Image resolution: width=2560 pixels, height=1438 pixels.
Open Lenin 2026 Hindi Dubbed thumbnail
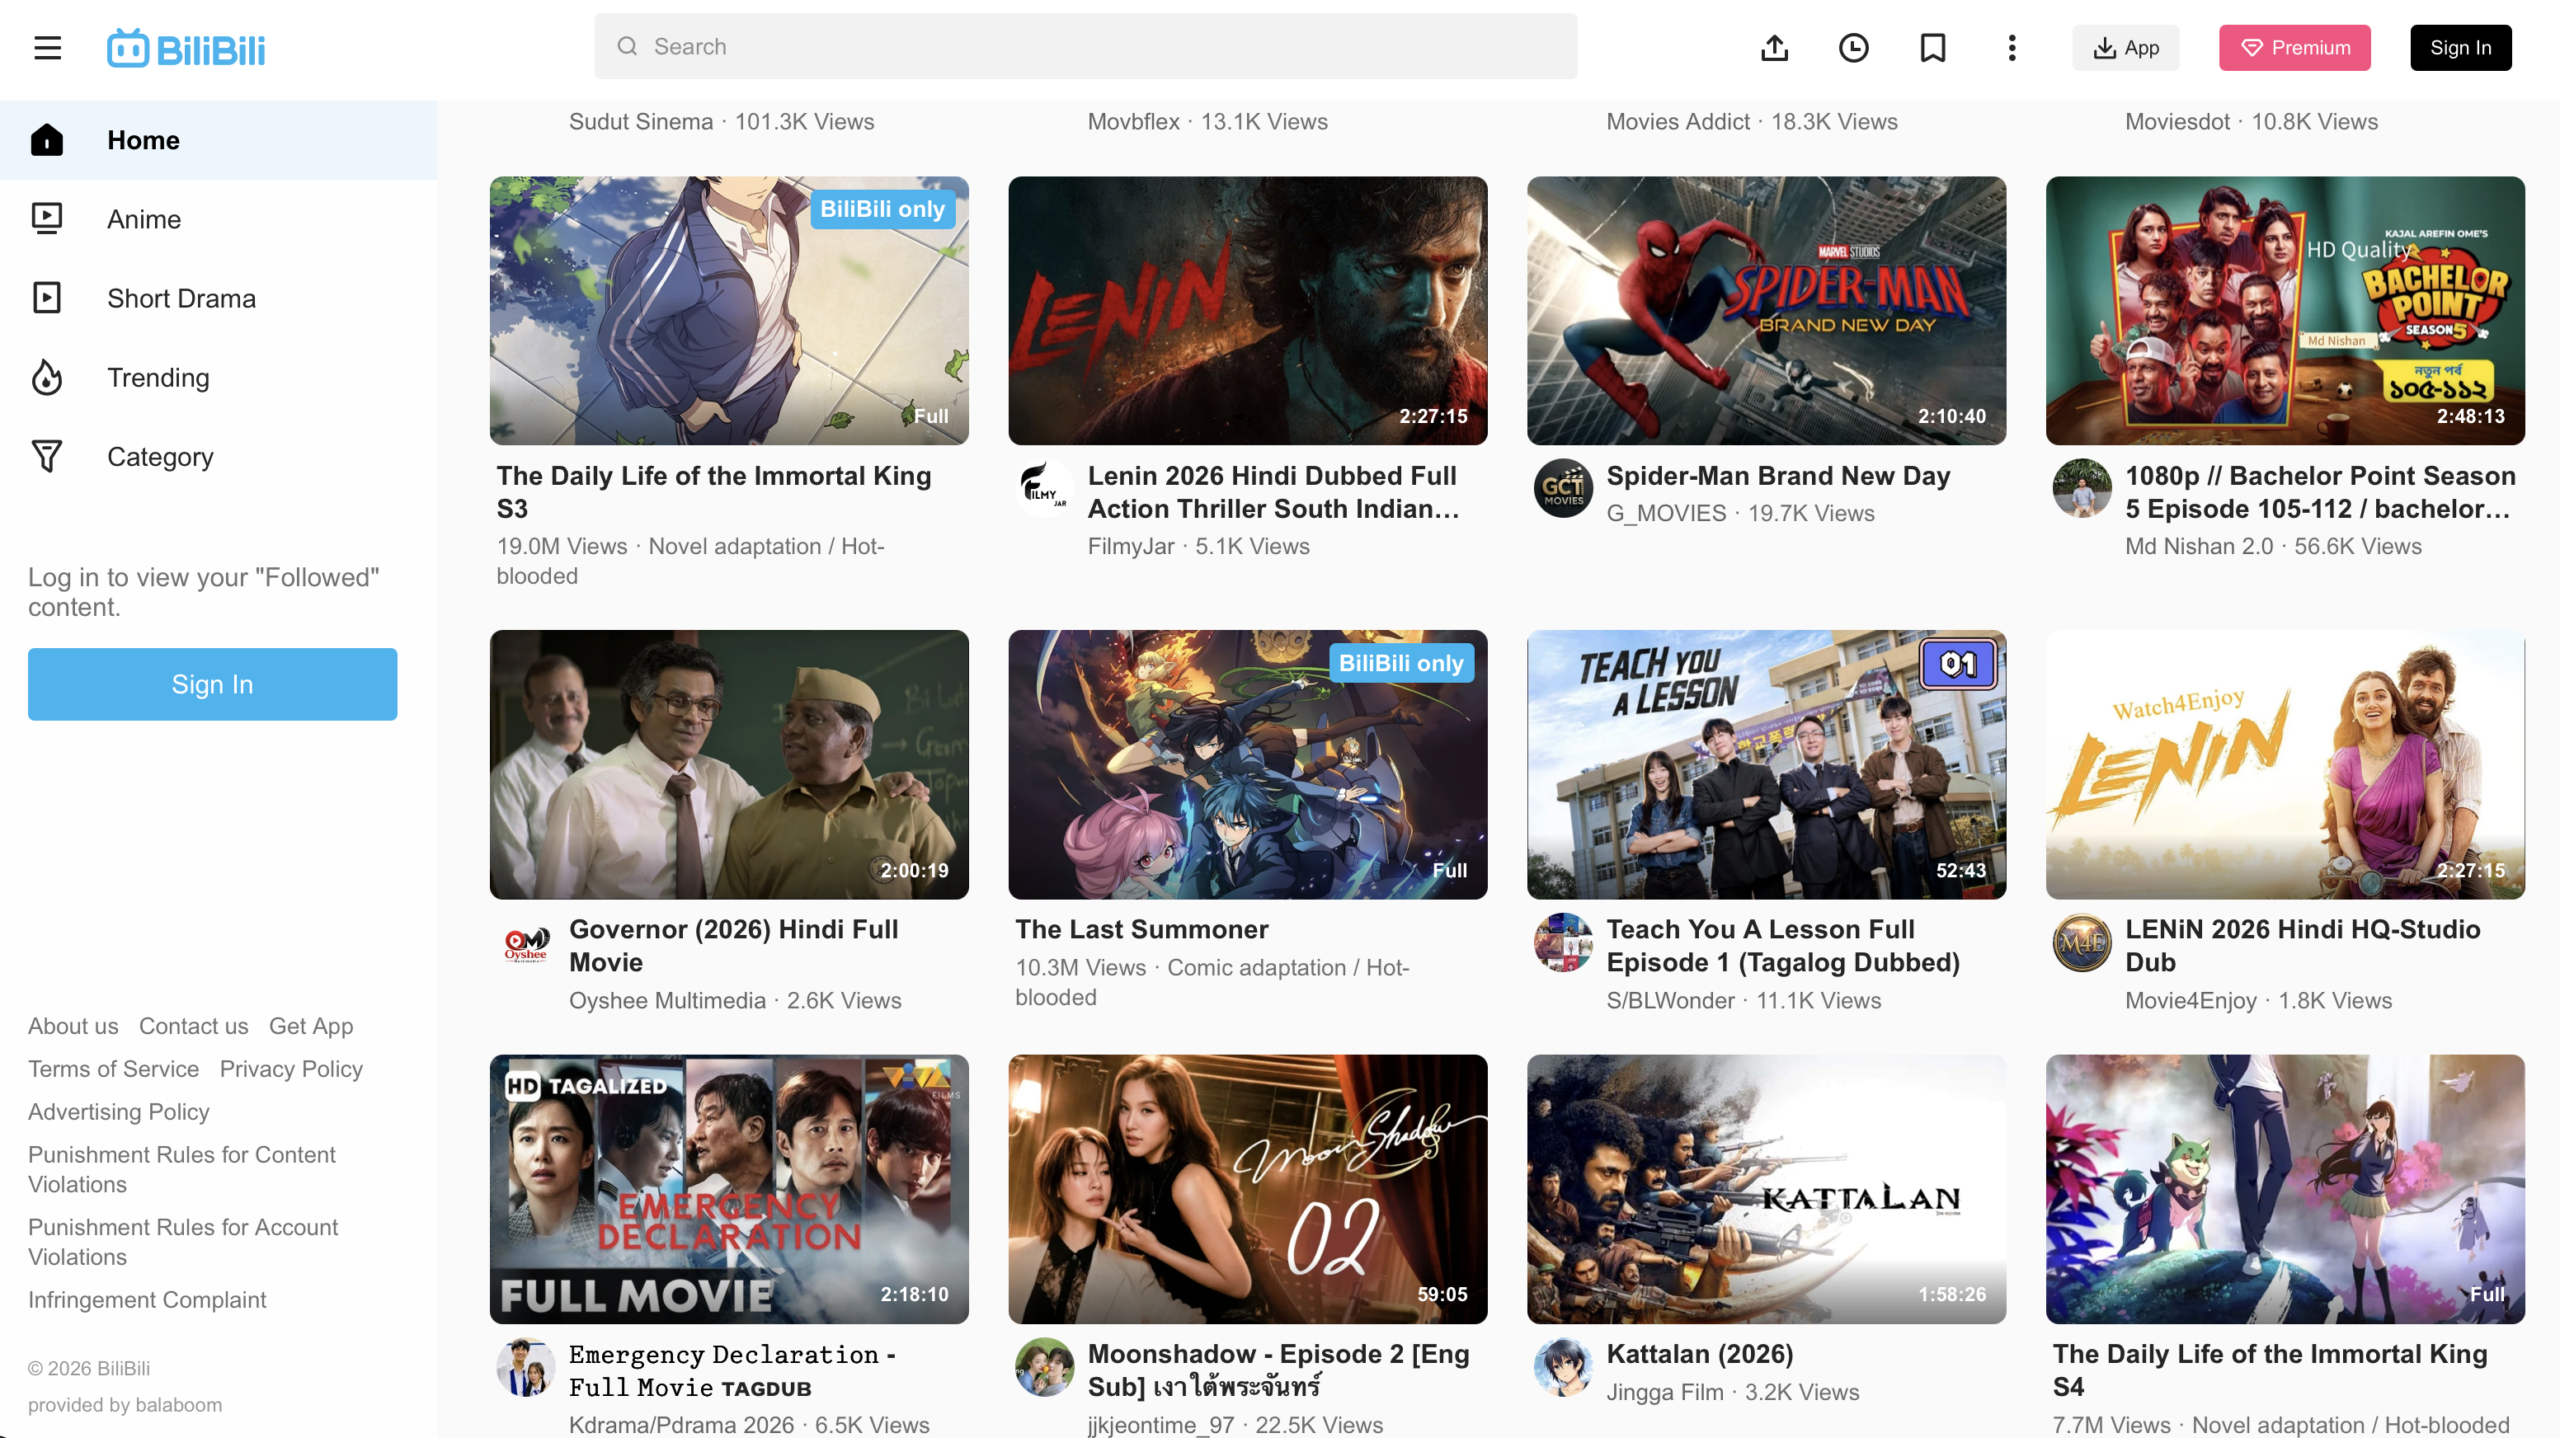pyautogui.click(x=1248, y=311)
